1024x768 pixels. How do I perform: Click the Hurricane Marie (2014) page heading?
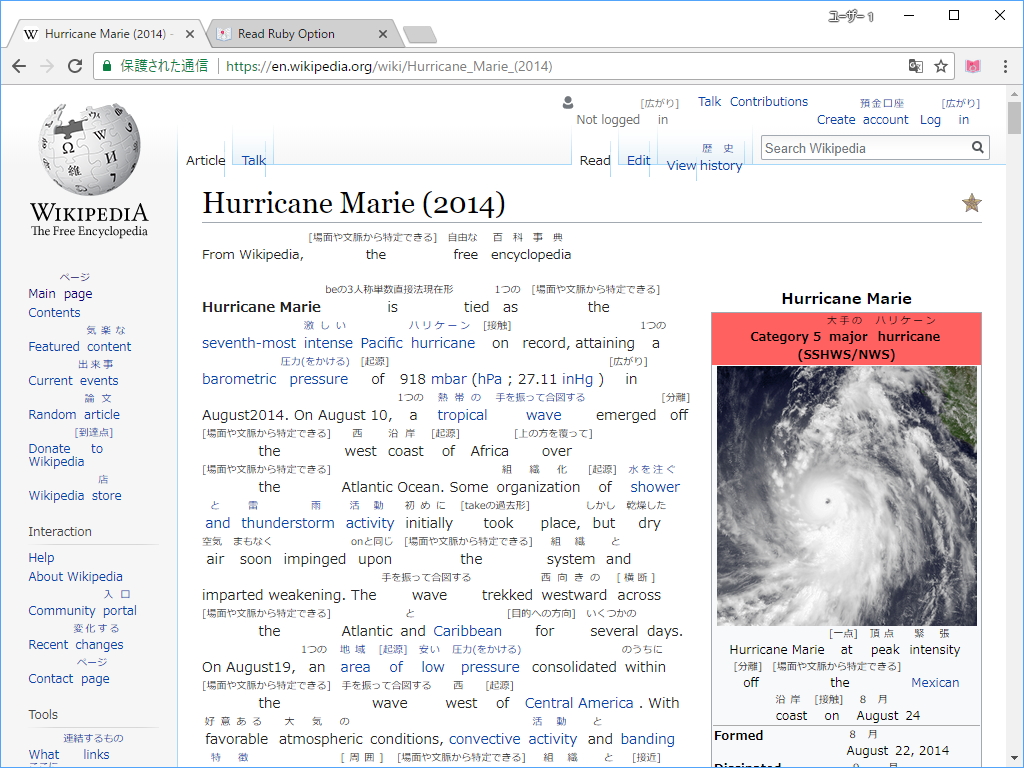coord(353,203)
